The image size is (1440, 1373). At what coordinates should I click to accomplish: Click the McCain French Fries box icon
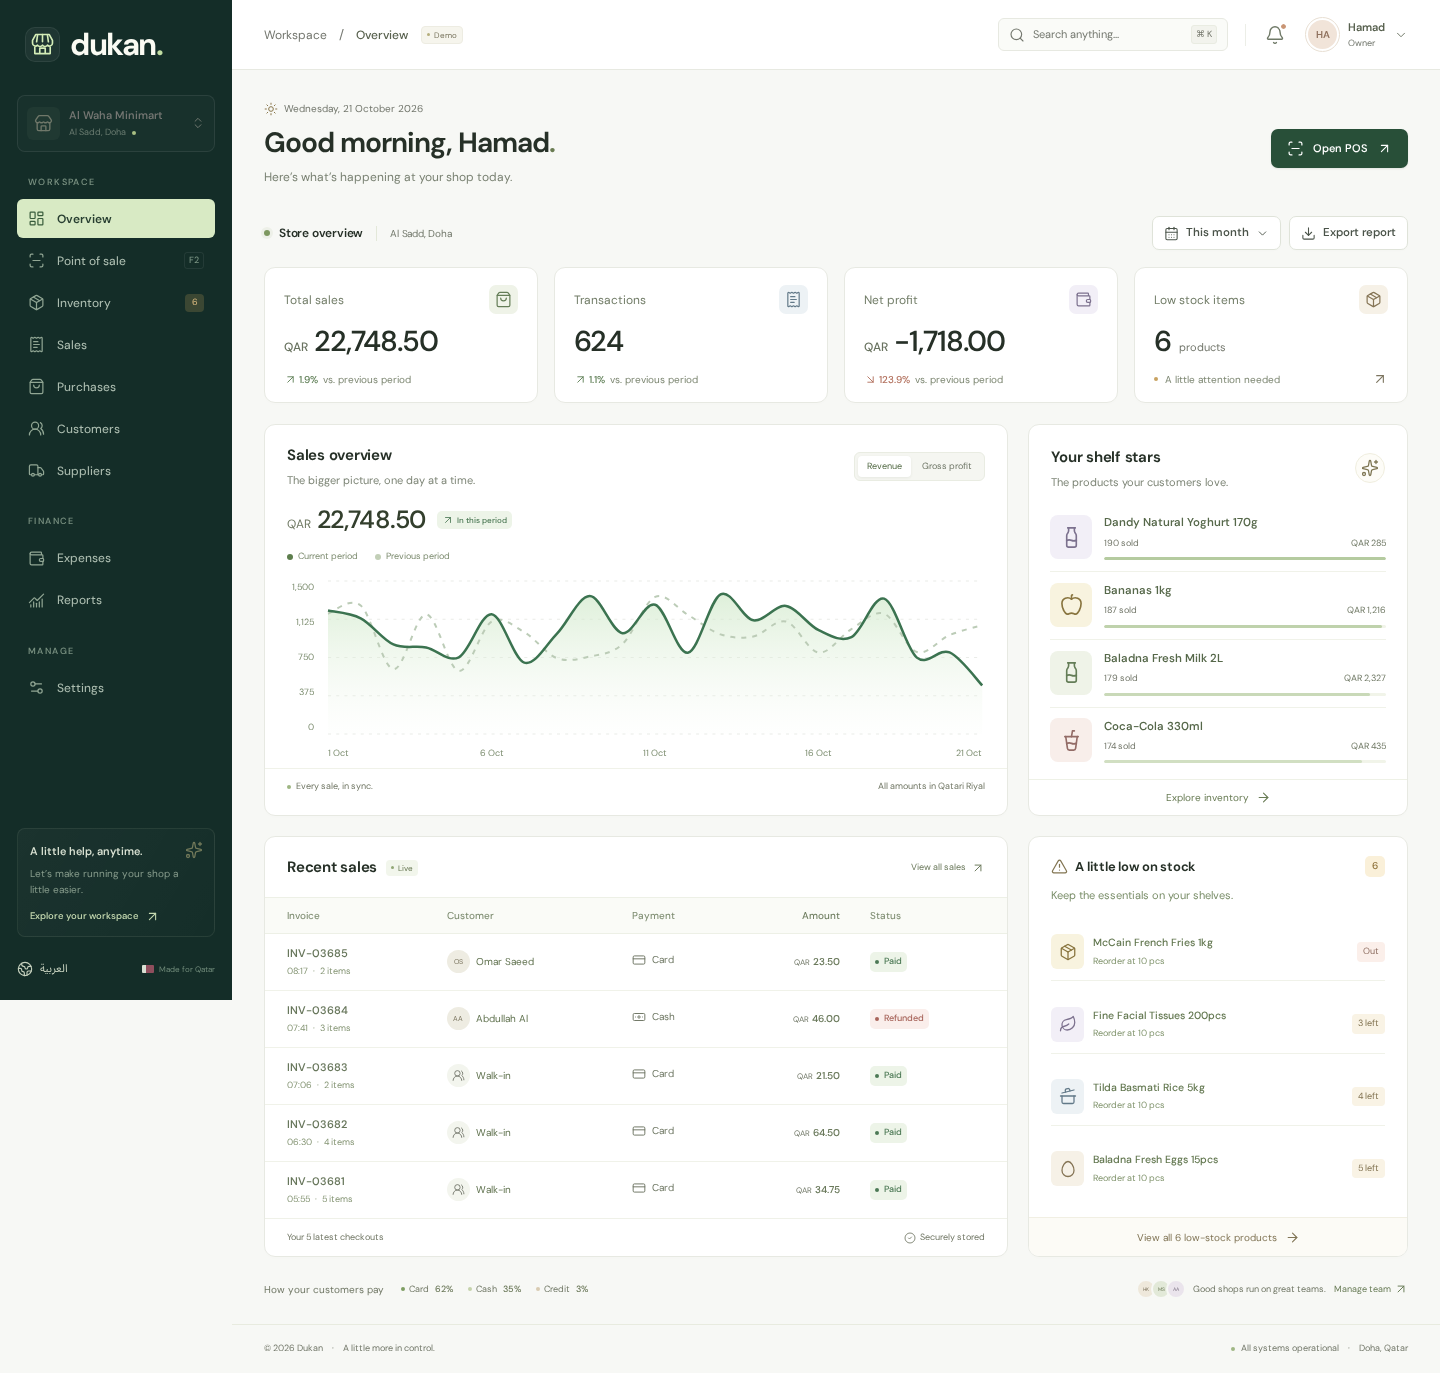point(1068,952)
